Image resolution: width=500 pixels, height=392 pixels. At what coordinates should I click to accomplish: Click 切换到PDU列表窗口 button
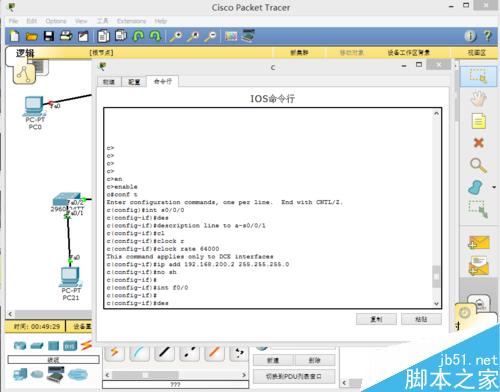click(x=294, y=376)
